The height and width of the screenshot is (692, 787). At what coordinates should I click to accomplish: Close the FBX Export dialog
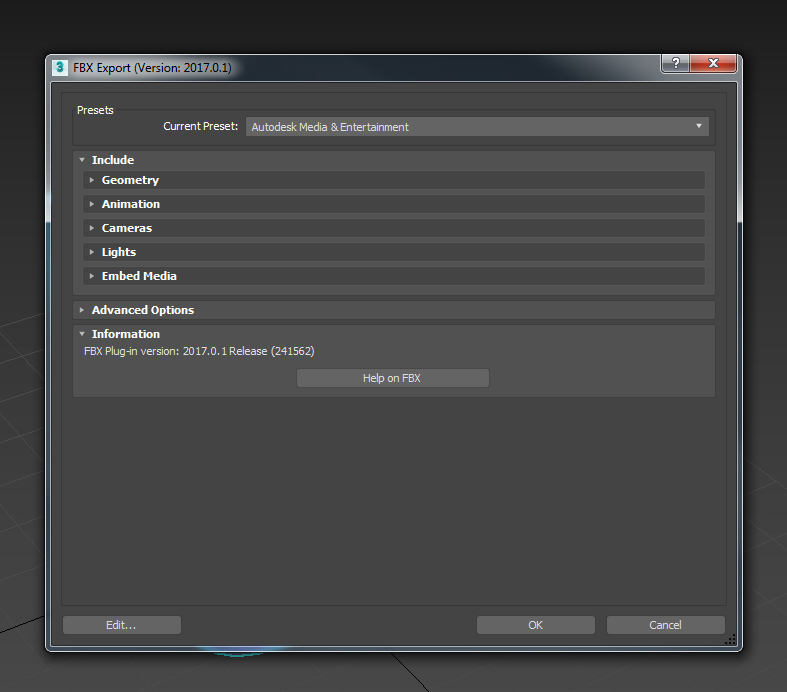pyautogui.click(x=713, y=64)
